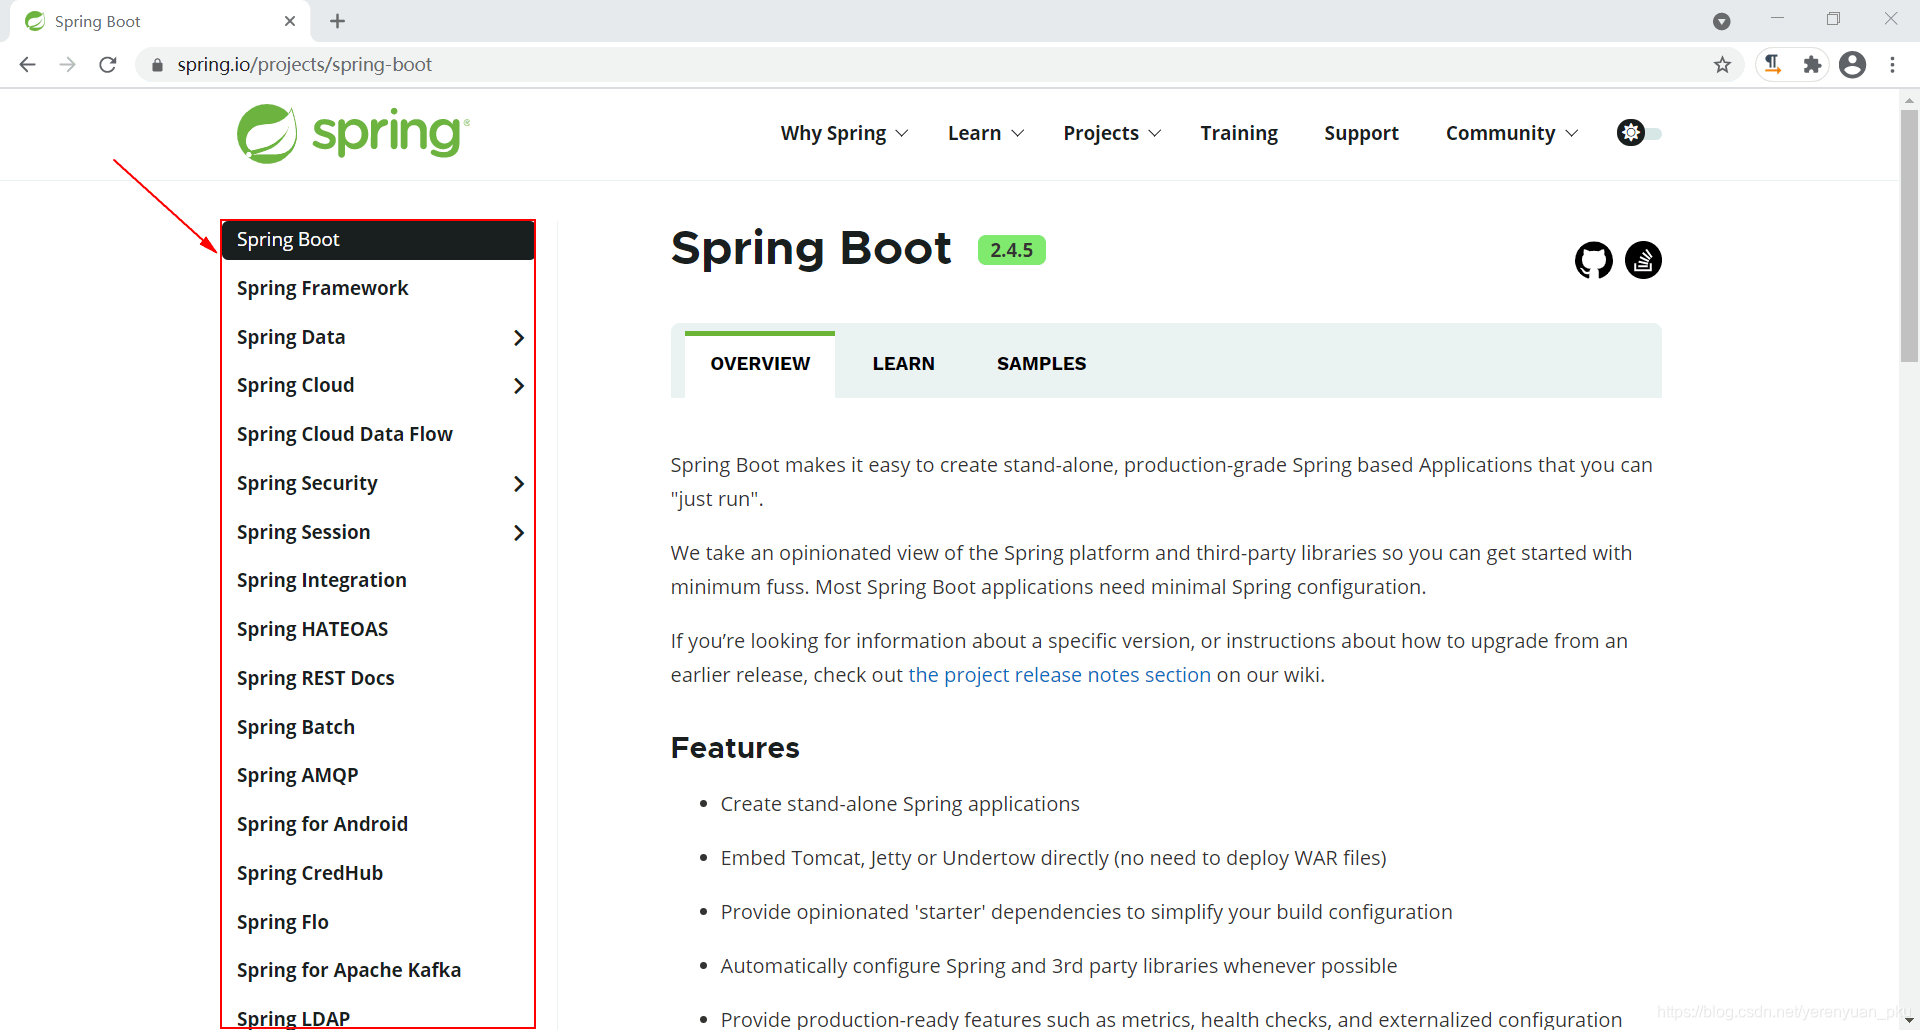The image size is (1920, 1030).
Task: Open the Spring GitHub repository icon
Action: pos(1593,260)
